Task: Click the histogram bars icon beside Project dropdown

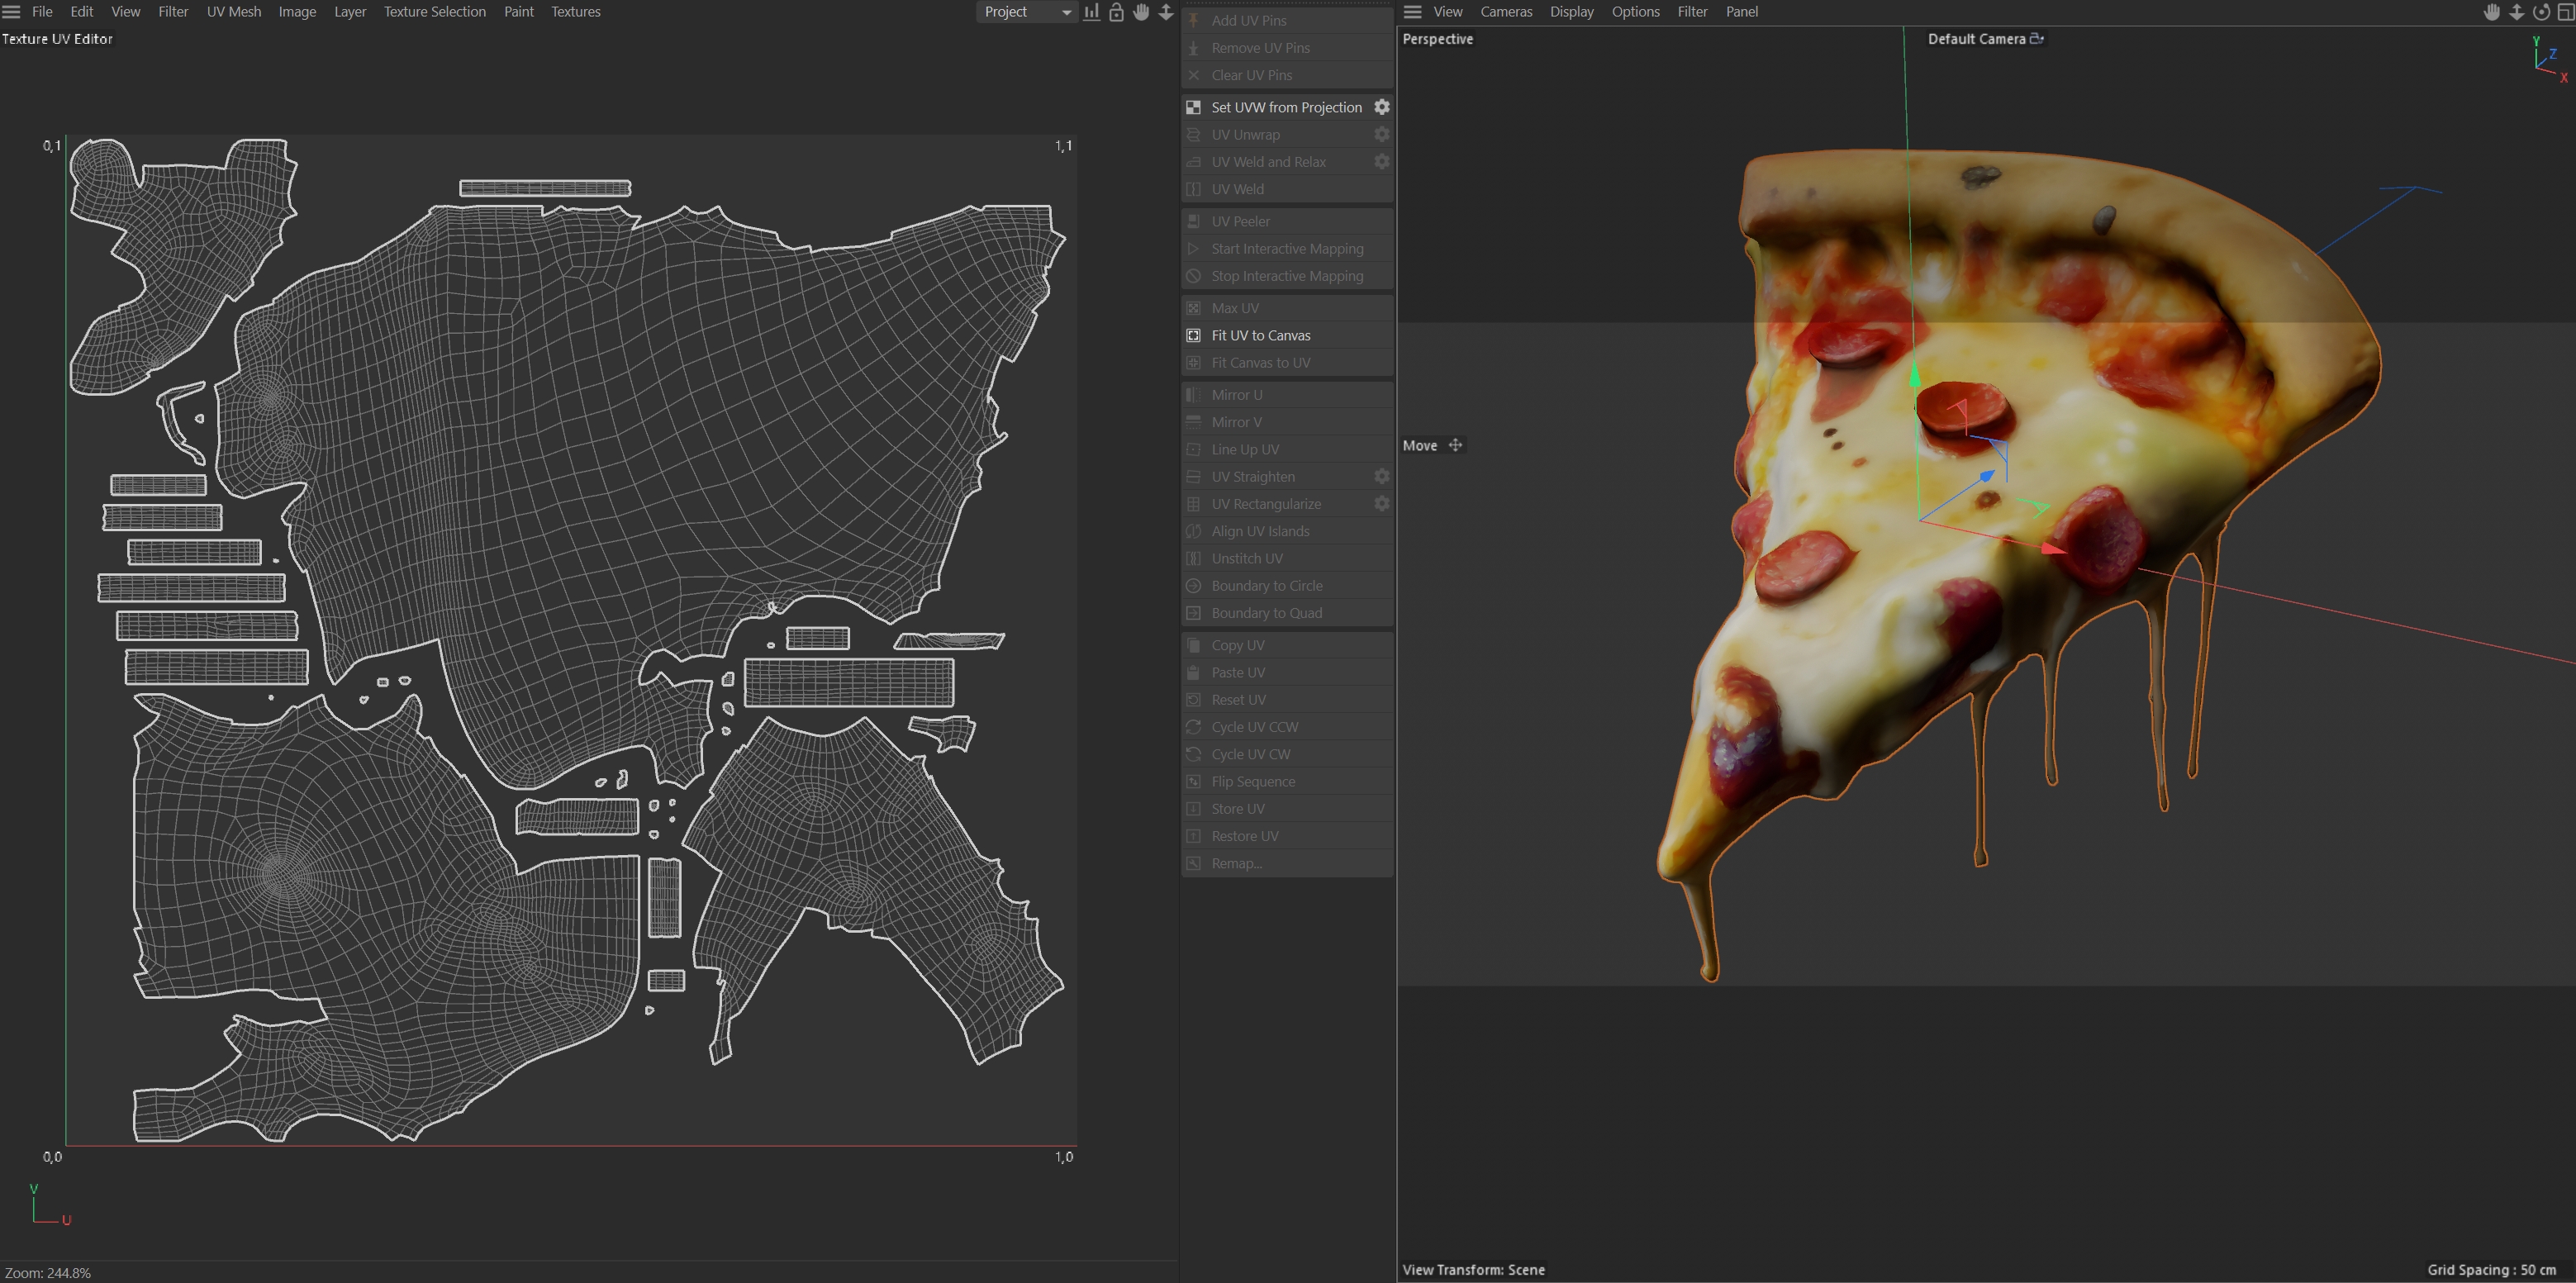Action: 1092,12
